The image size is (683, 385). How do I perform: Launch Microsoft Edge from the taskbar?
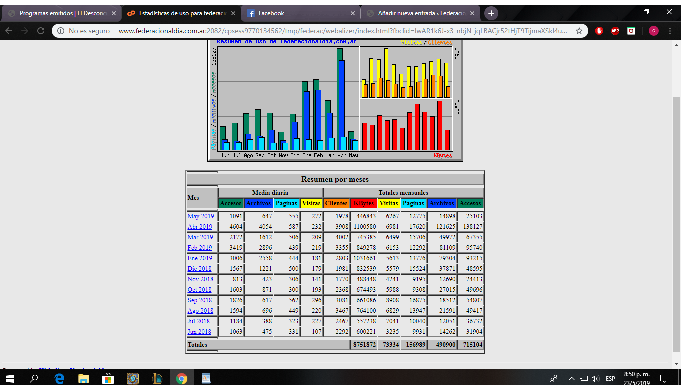click(59, 378)
